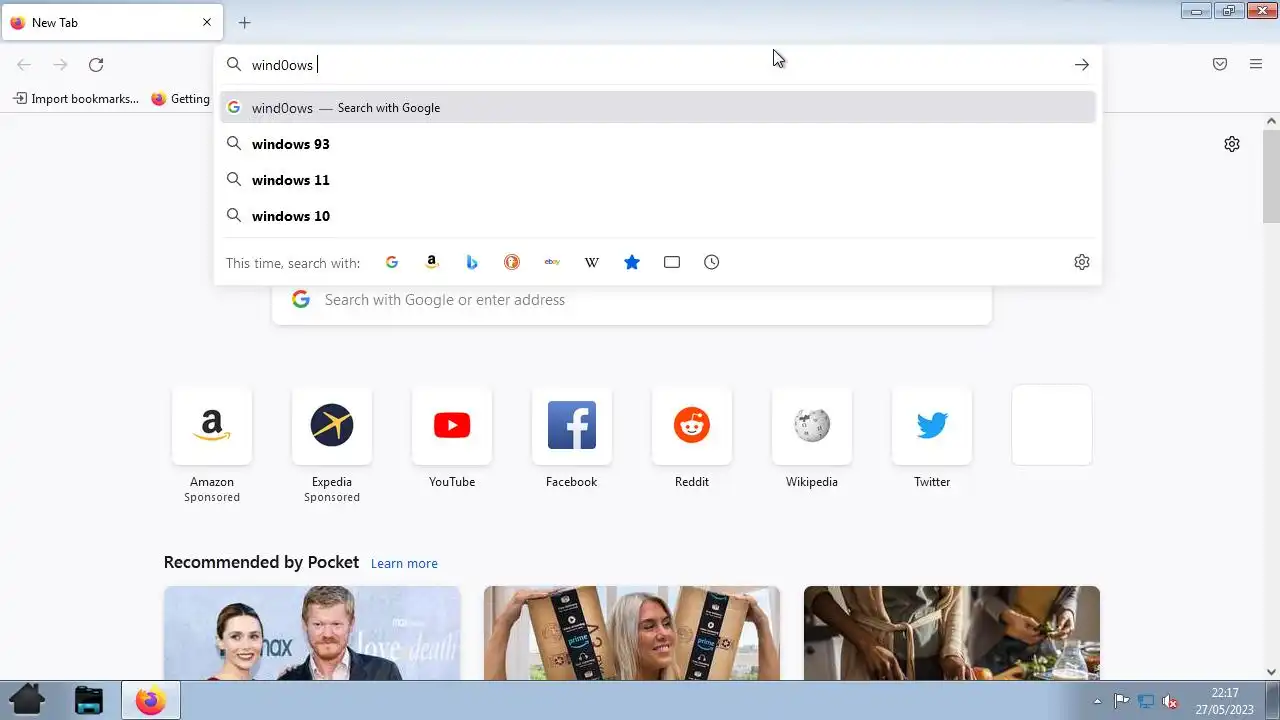Click the Pocket 'Learn more' link
Screen dimensions: 1280x720
click(404, 563)
